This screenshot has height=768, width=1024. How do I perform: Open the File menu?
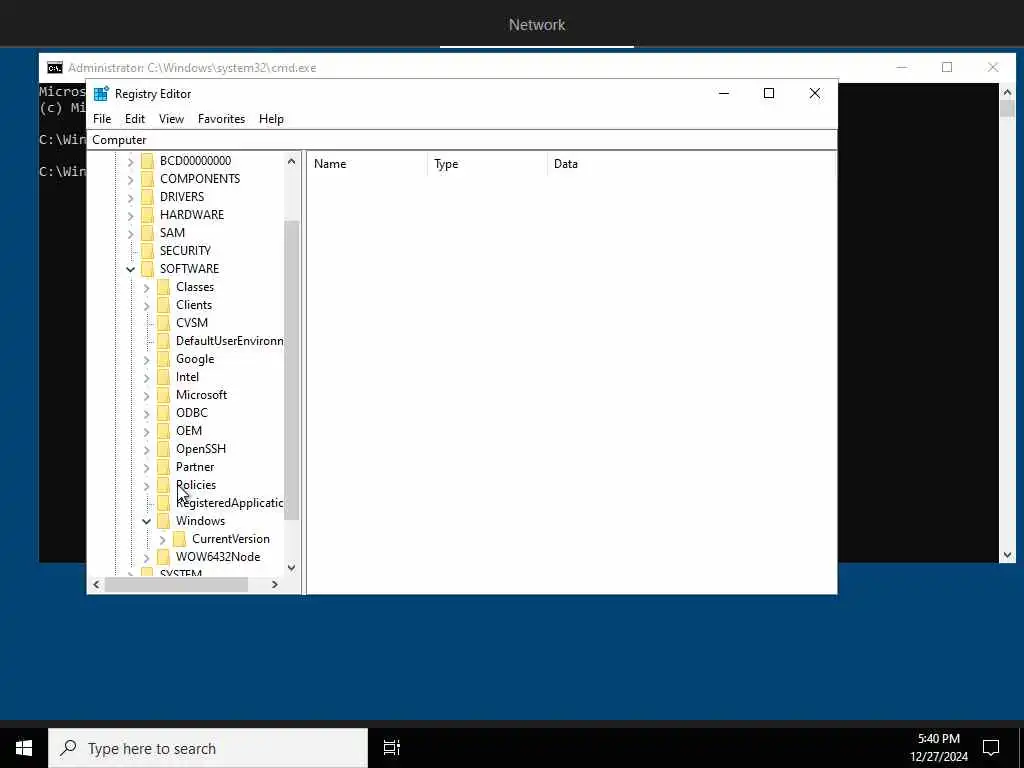click(x=102, y=119)
